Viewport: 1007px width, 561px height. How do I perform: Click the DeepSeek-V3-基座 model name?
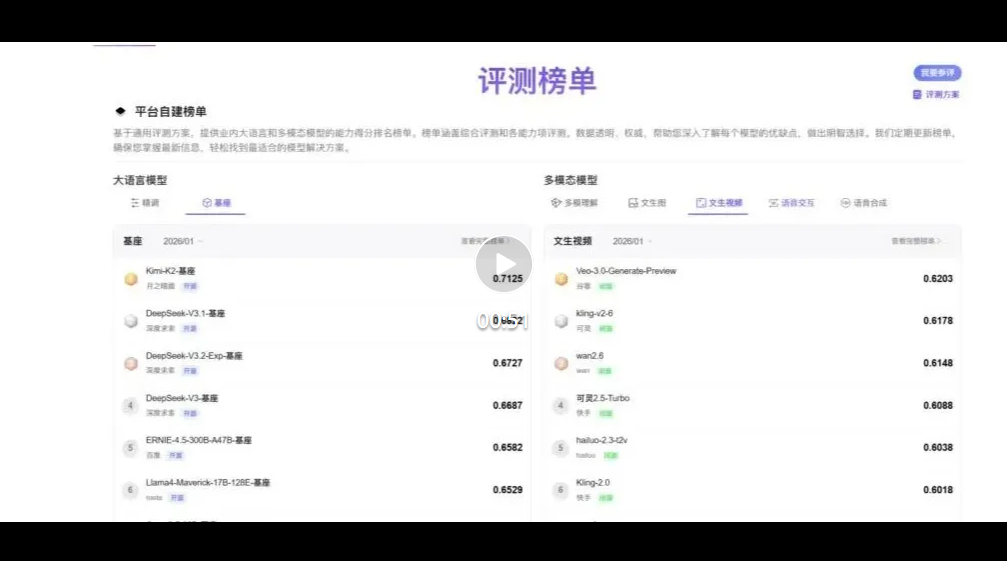click(182, 398)
